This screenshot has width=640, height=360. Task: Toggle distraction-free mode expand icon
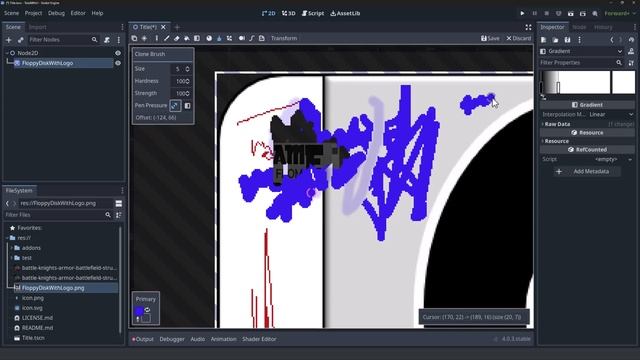click(528, 27)
